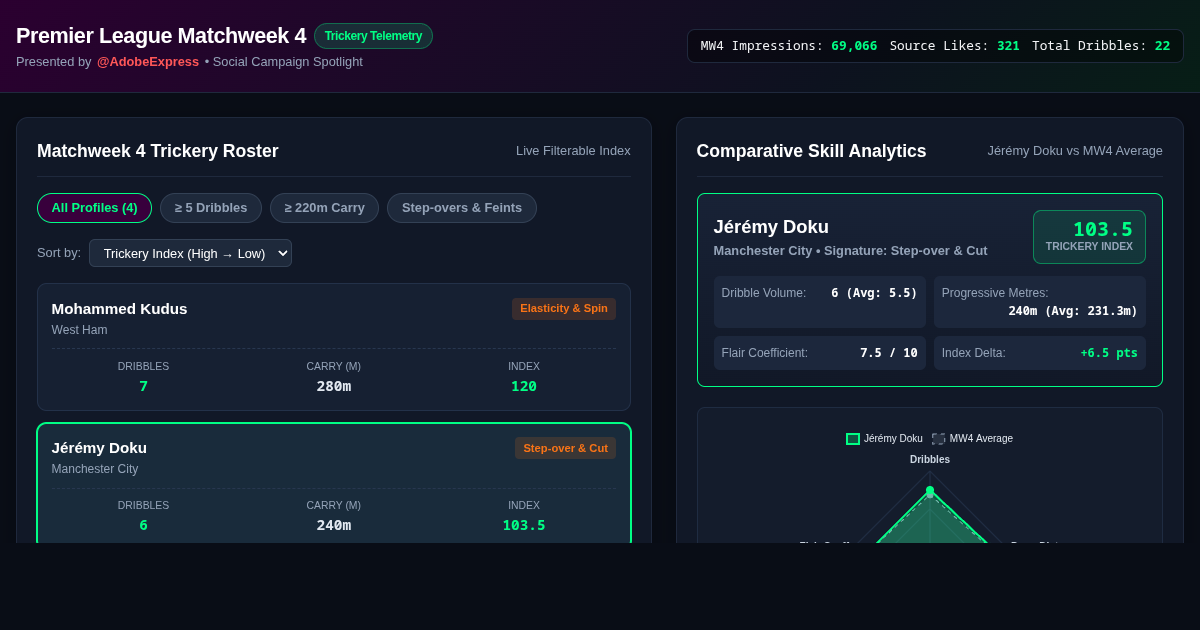Click Doku carry value 240m in roster
1200x630 pixels.
334,525
